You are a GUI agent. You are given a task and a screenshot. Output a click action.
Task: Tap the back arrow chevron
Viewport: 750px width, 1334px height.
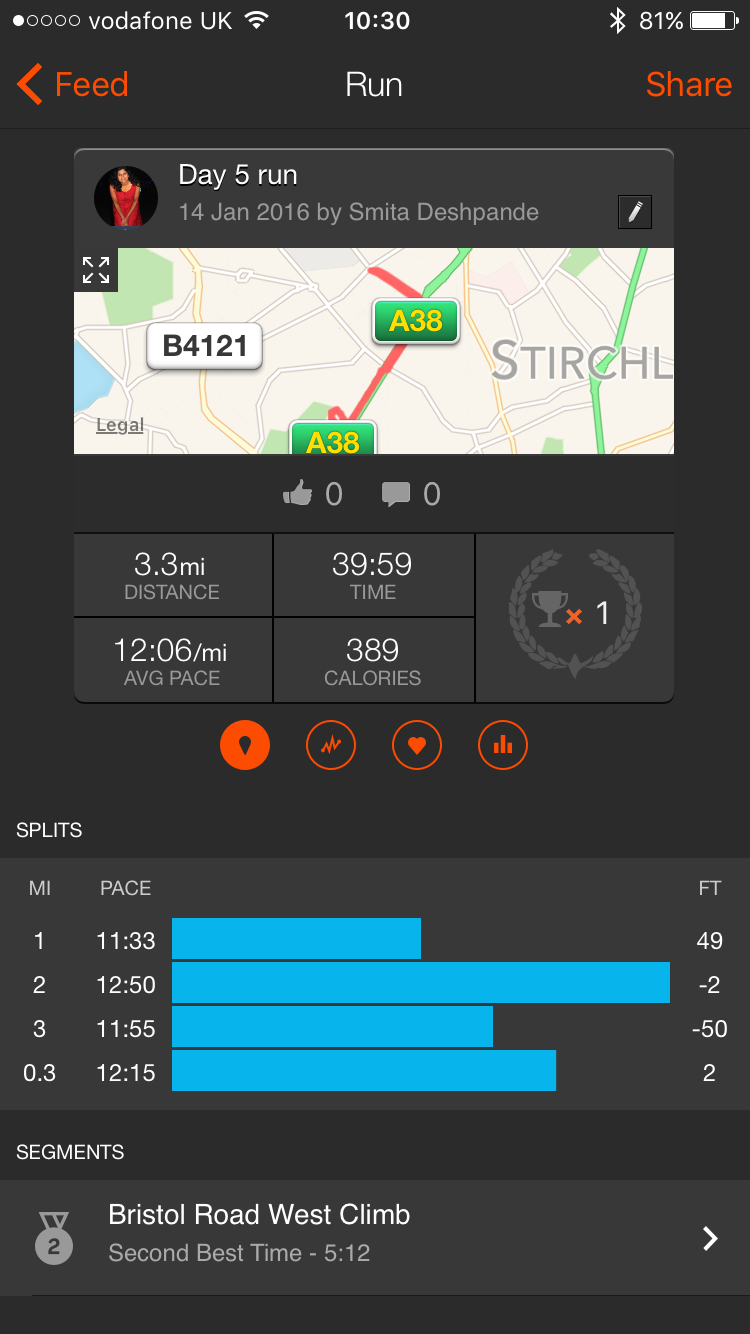(30, 85)
